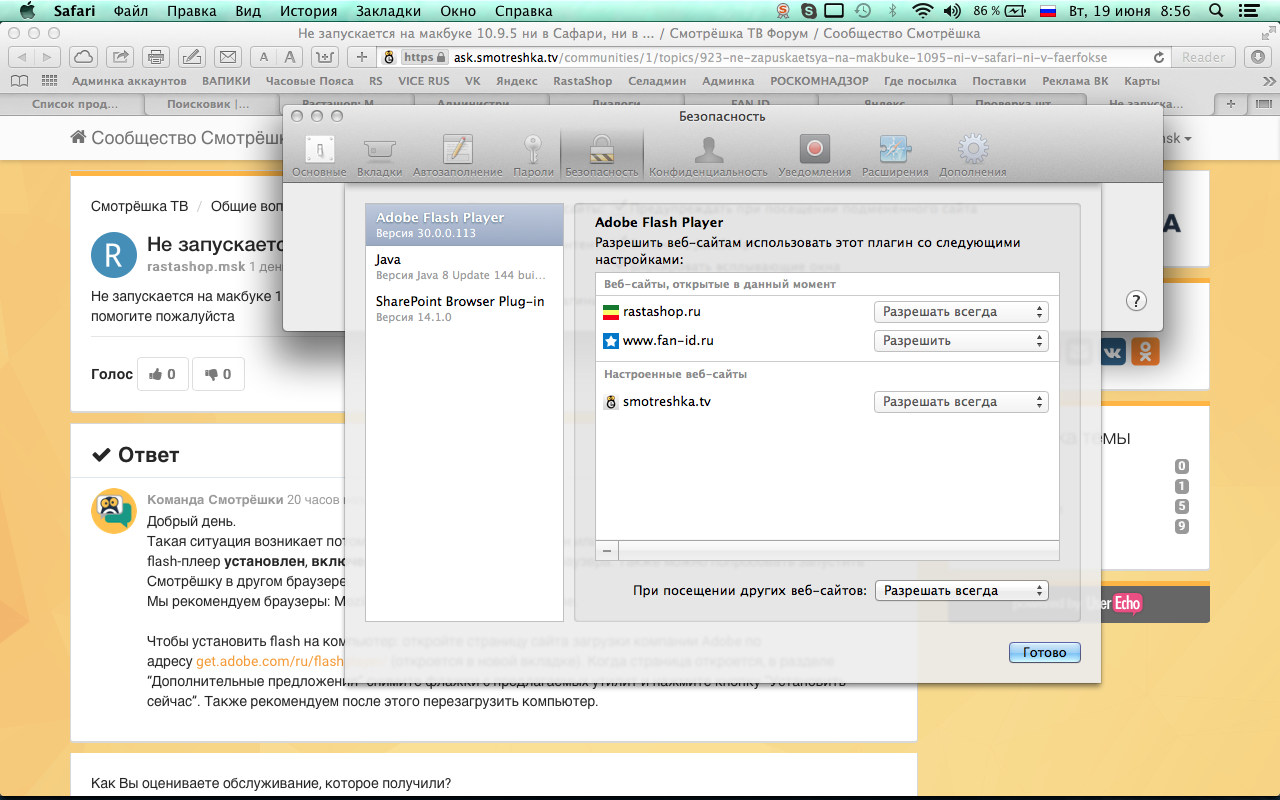Open the RastaShop bookmark
1280x800 pixels.
point(583,81)
